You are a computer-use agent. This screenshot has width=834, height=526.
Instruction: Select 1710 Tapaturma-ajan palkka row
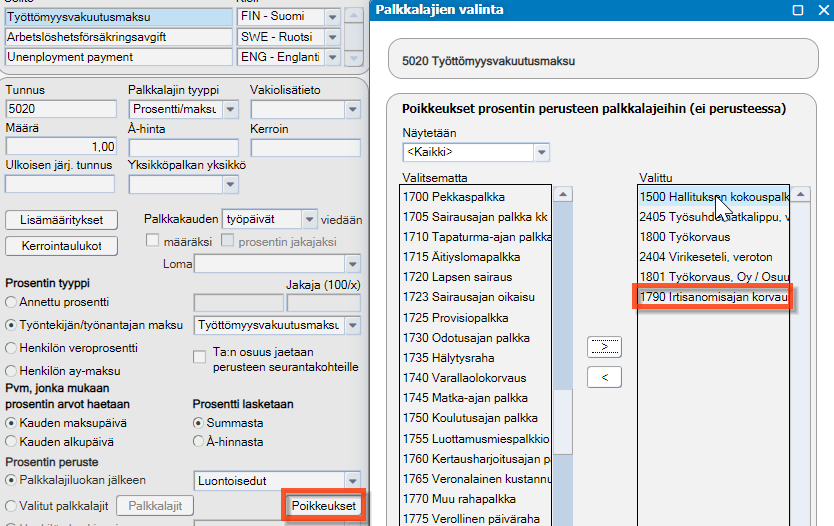[476, 237]
